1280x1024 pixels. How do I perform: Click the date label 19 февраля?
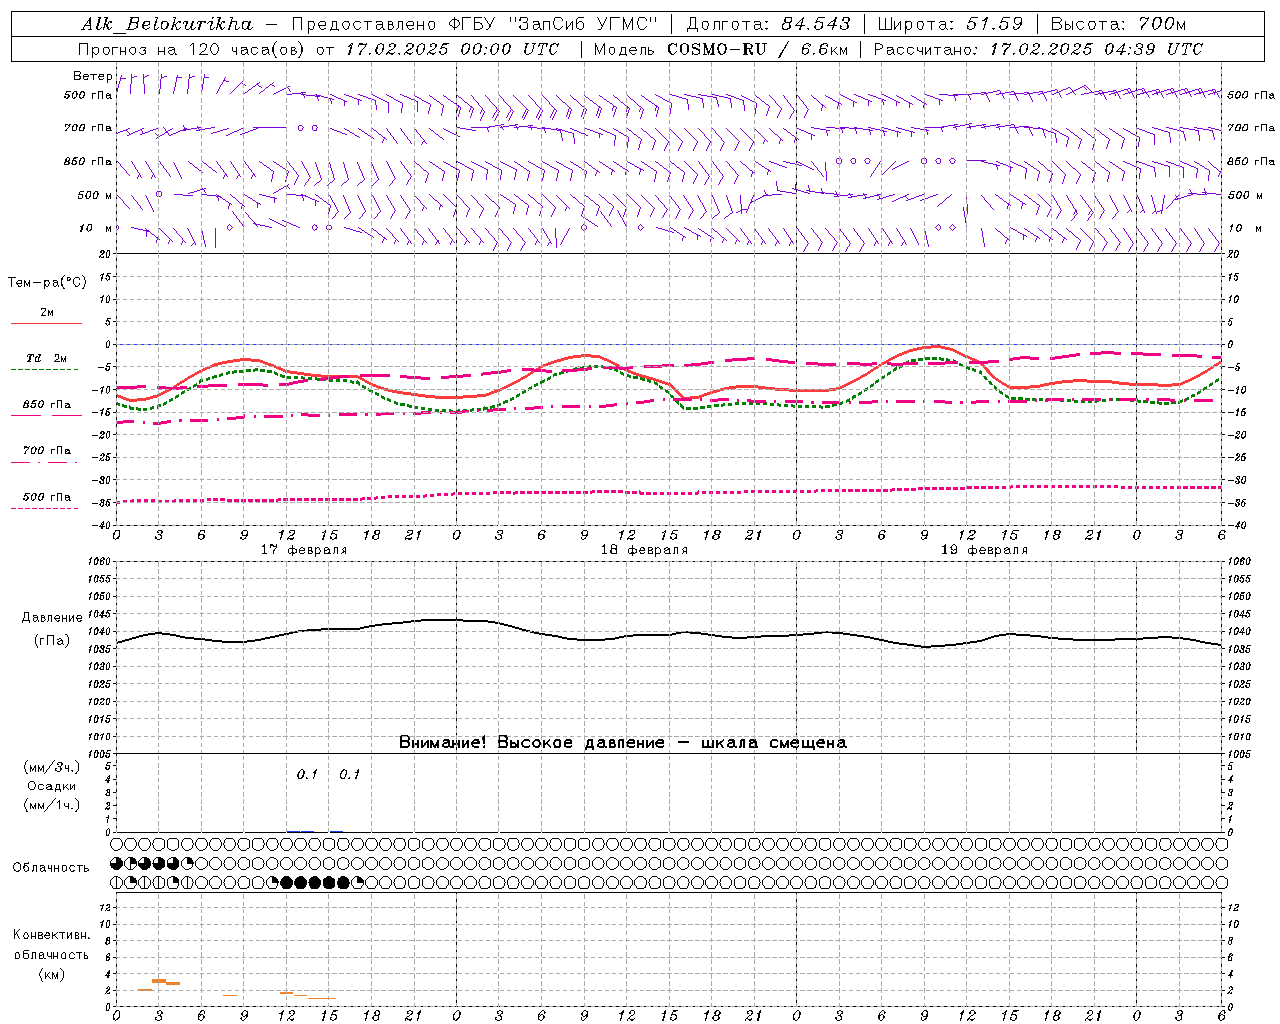point(984,550)
